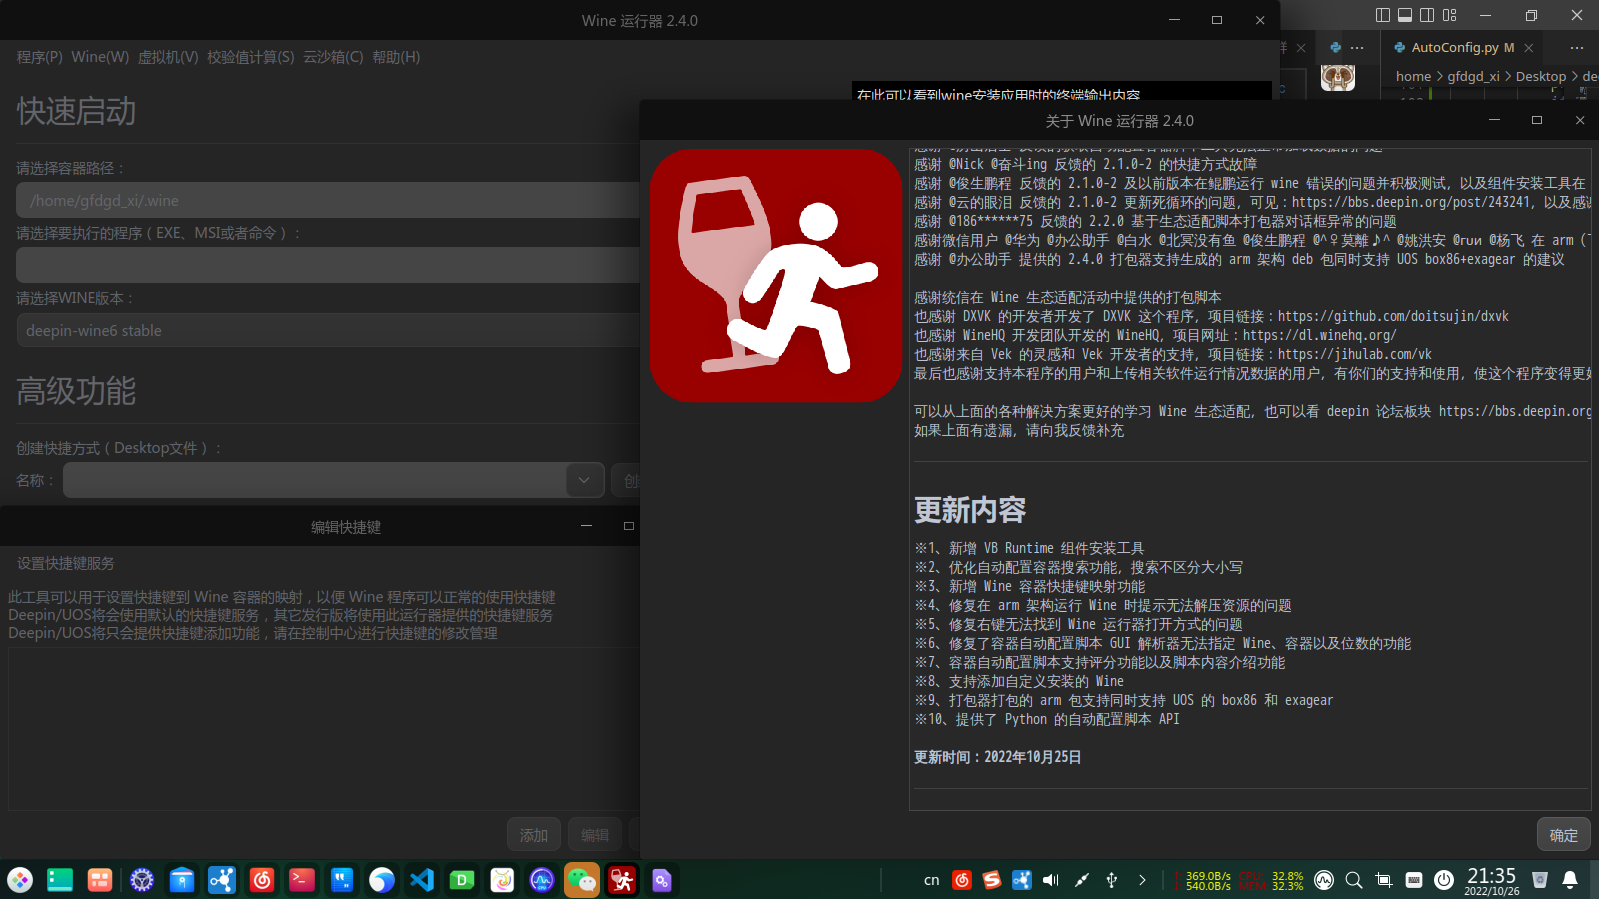Open the 虚拟机(V) menu
The image size is (1599, 899).
(x=168, y=57)
